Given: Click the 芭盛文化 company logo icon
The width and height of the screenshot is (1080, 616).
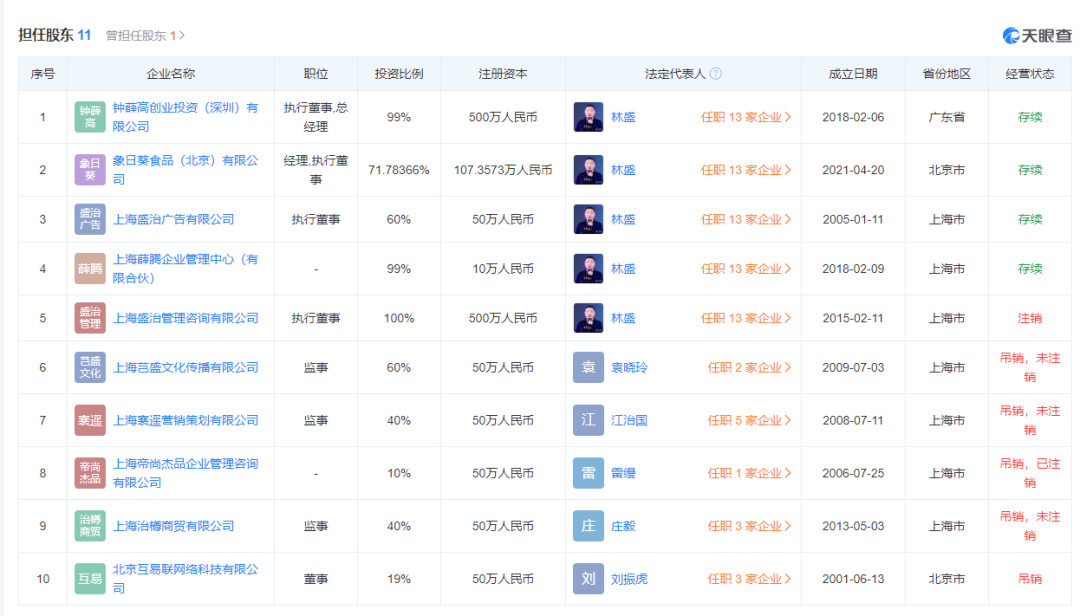Looking at the screenshot, I should [90, 367].
